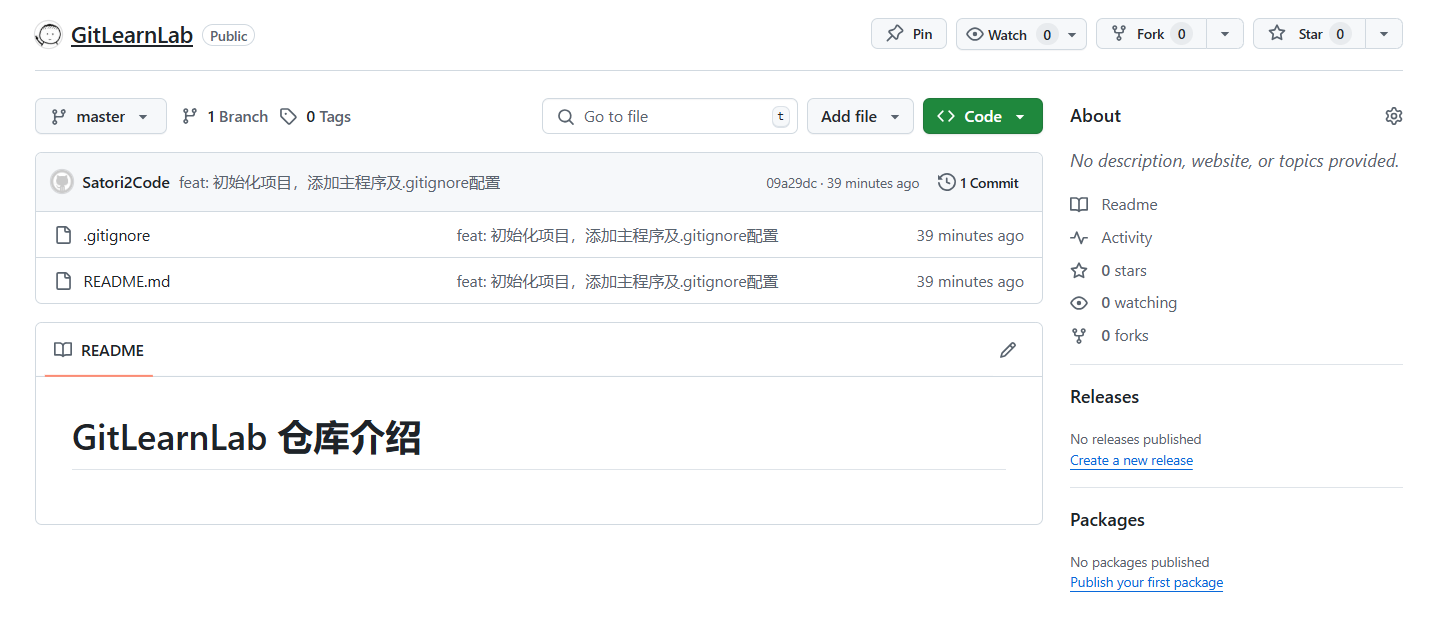Image resolution: width=1431 pixels, height=630 pixels.
Task: Open the latest commit message in header row
Action: tap(340, 183)
